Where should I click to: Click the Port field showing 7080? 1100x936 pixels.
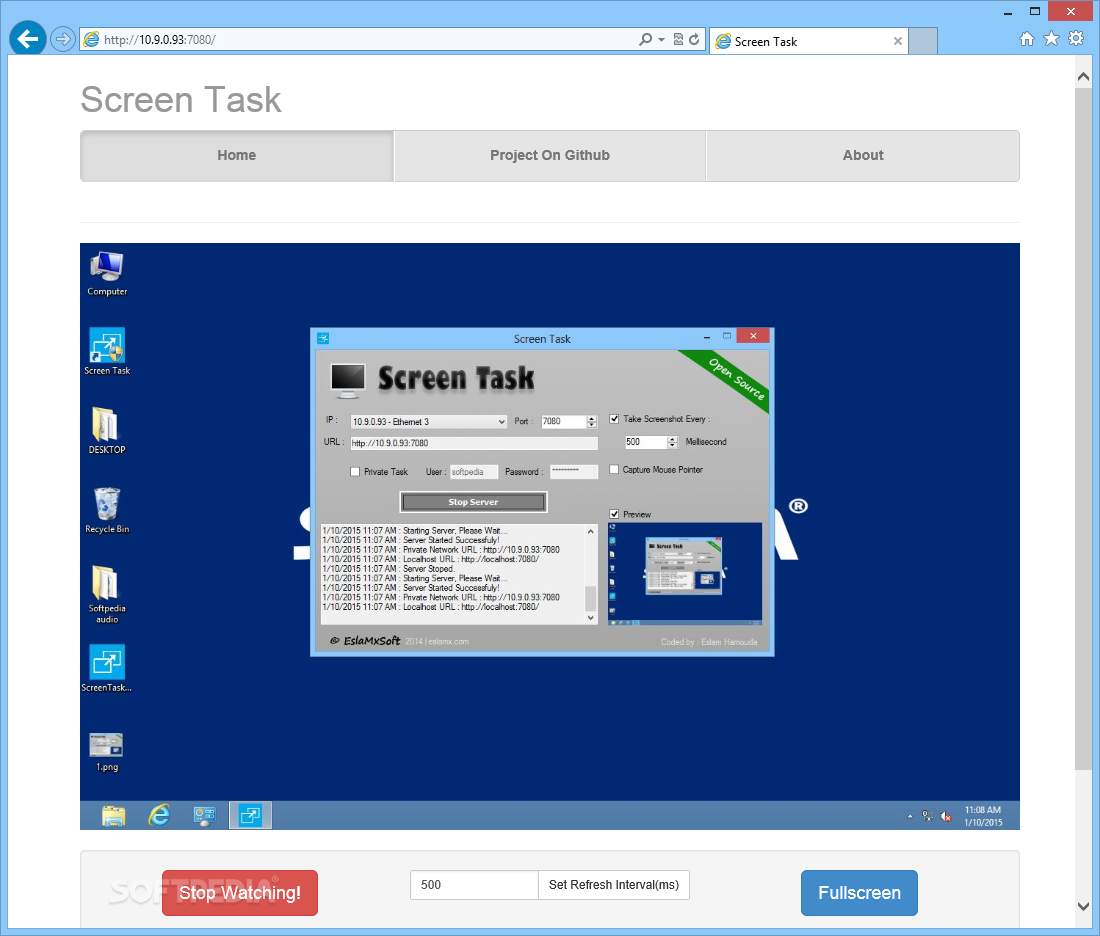(x=563, y=422)
